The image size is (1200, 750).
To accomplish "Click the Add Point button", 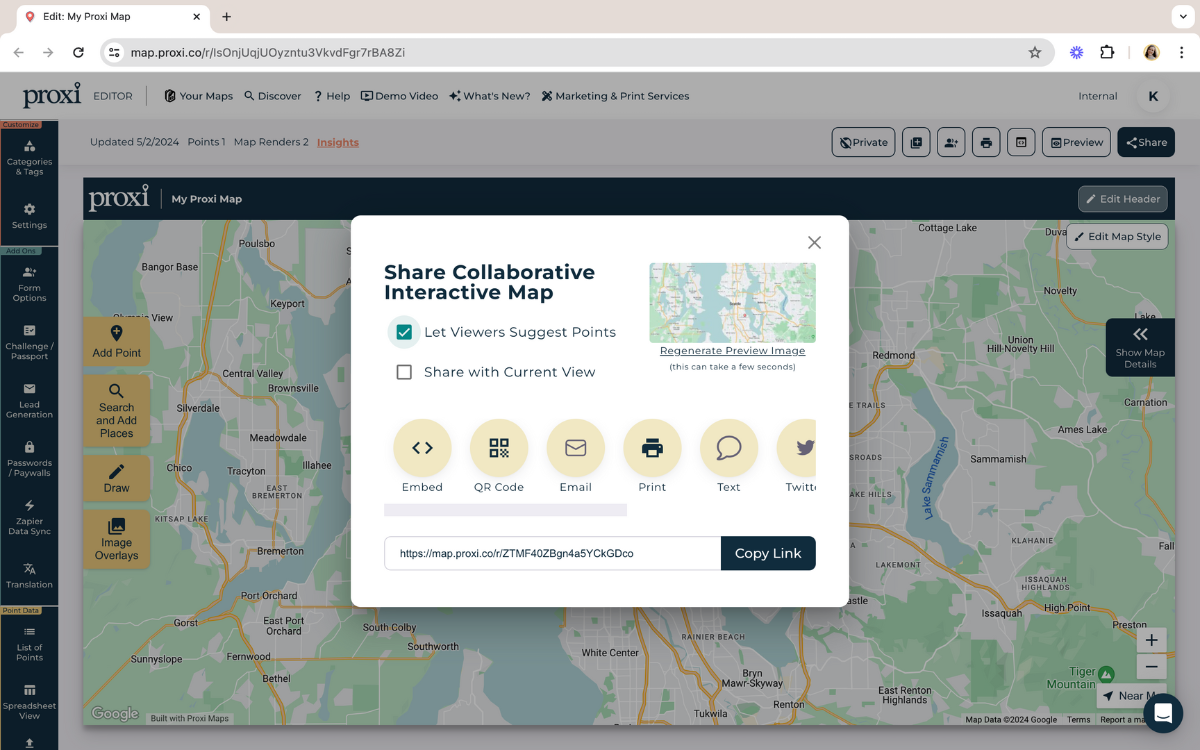I will (x=116, y=342).
